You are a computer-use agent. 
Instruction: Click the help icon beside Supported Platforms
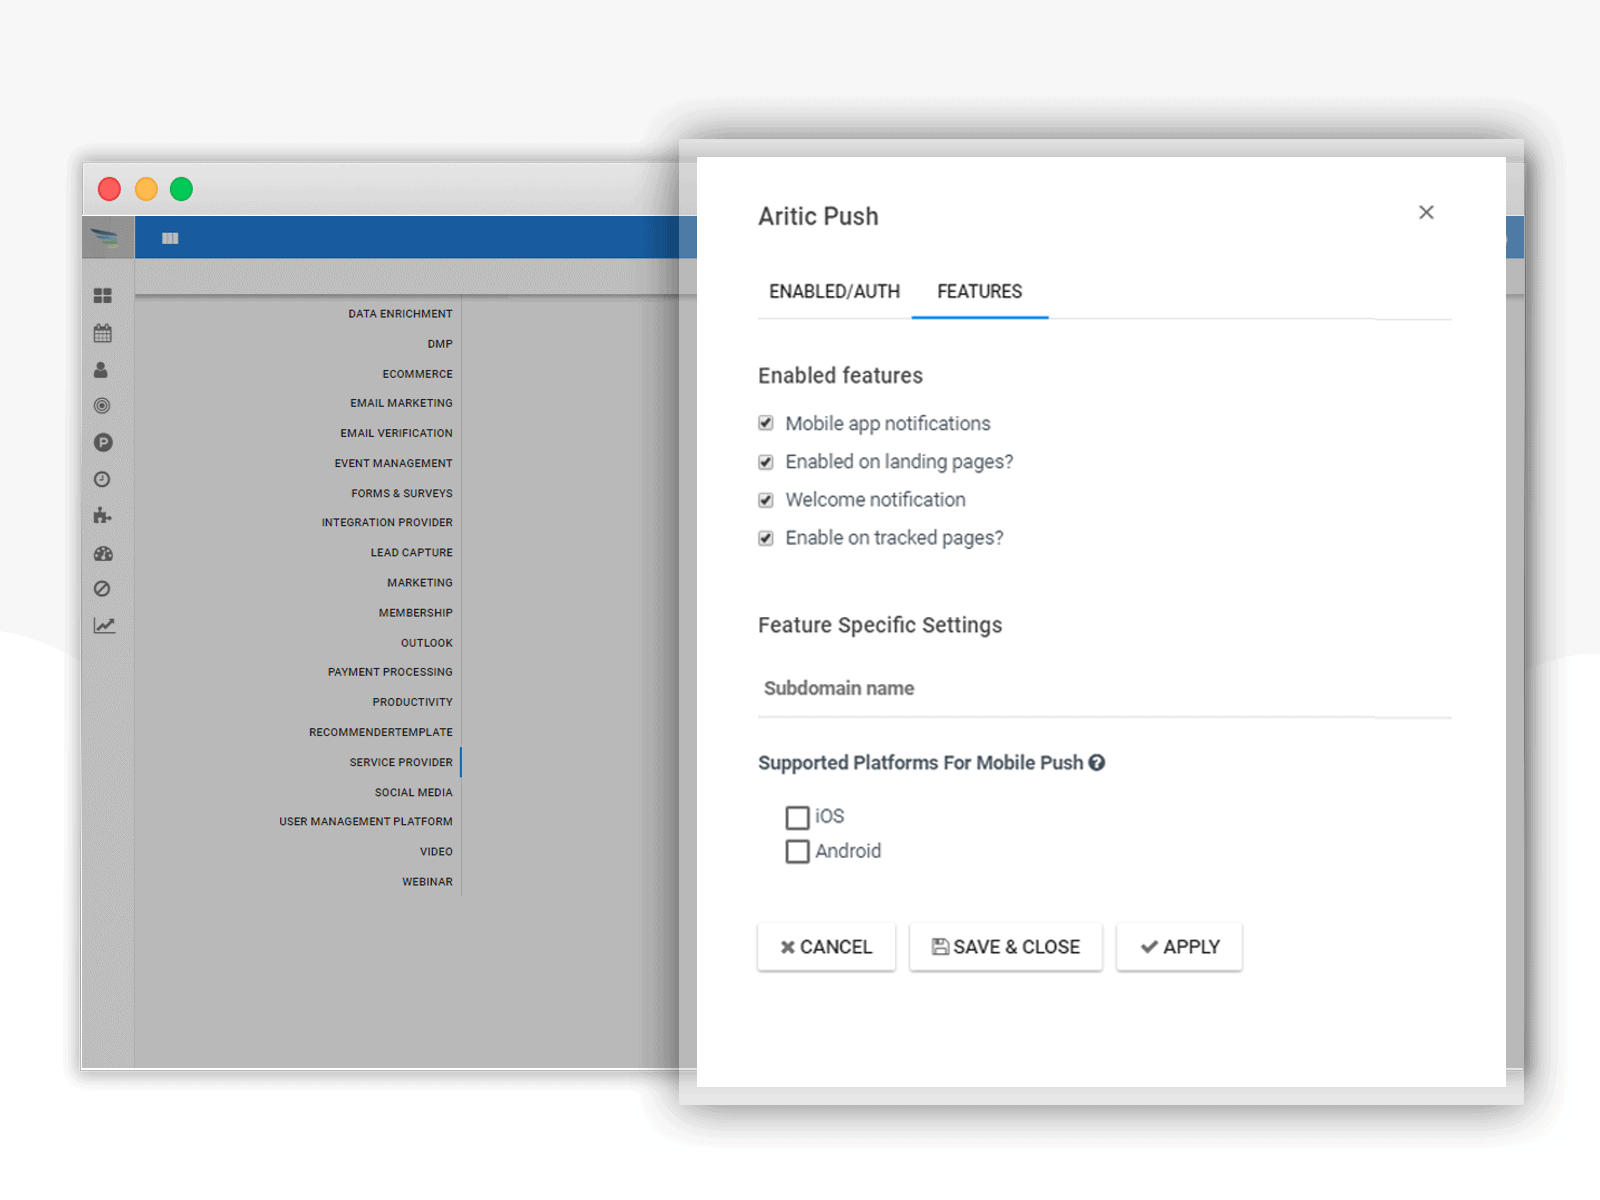[x=1097, y=763]
